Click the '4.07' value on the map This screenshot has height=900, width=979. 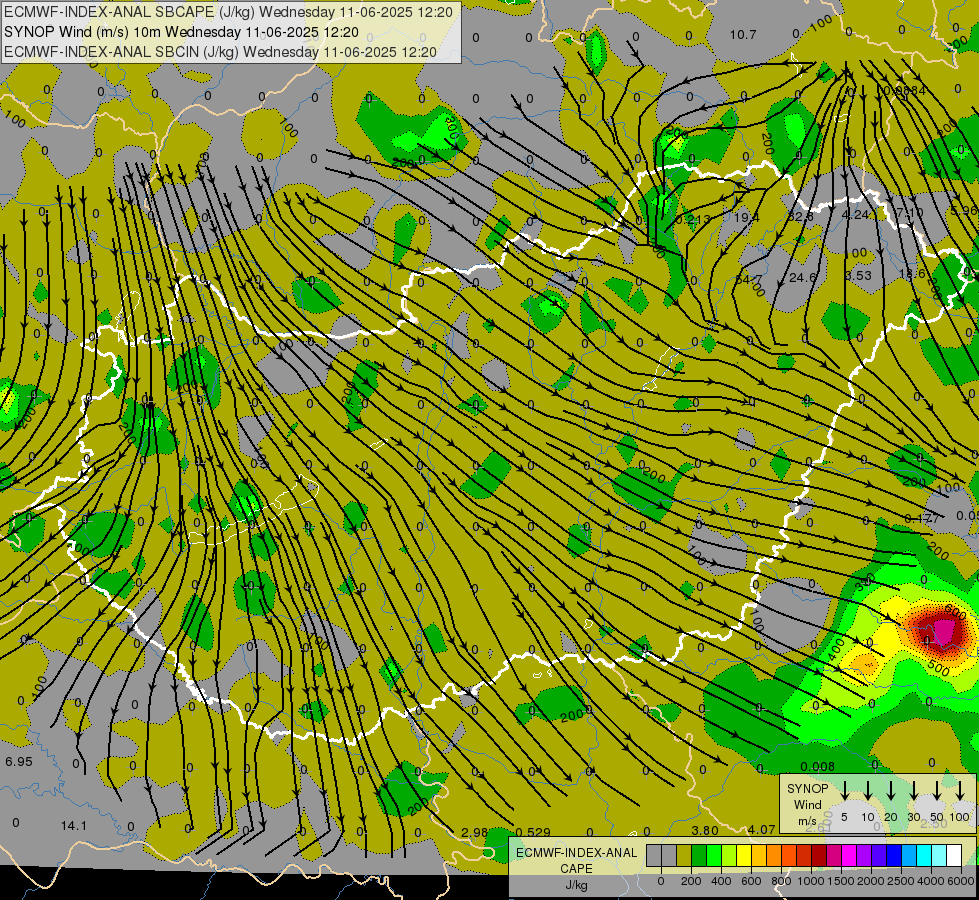(x=761, y=830)
